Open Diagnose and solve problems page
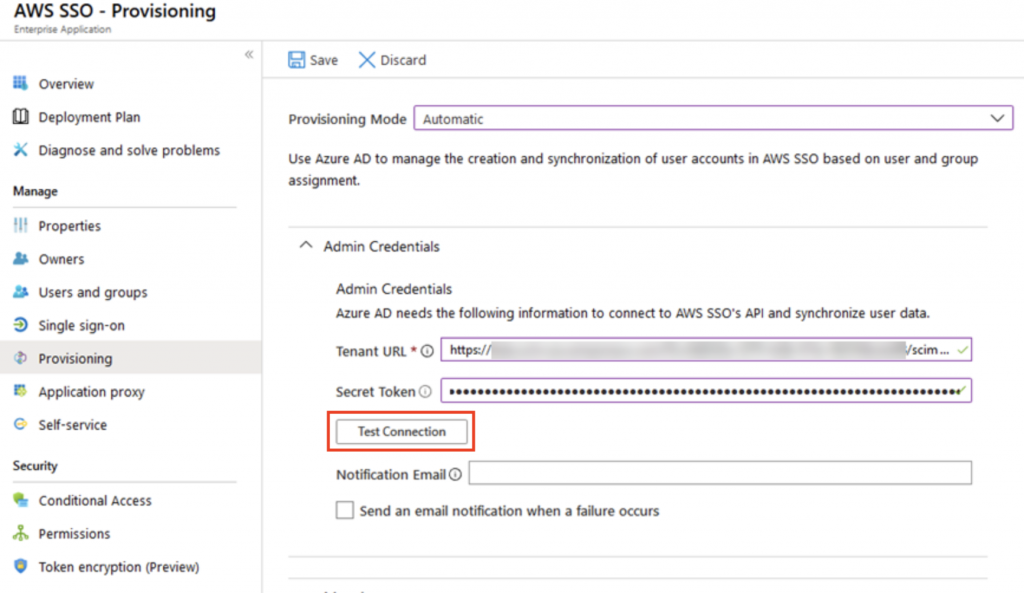The width and height of the screenshot is (1024, 593). [131, 150]
